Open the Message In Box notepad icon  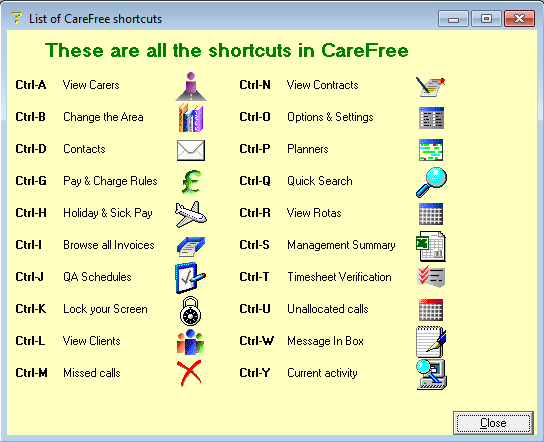click(431, 342)
